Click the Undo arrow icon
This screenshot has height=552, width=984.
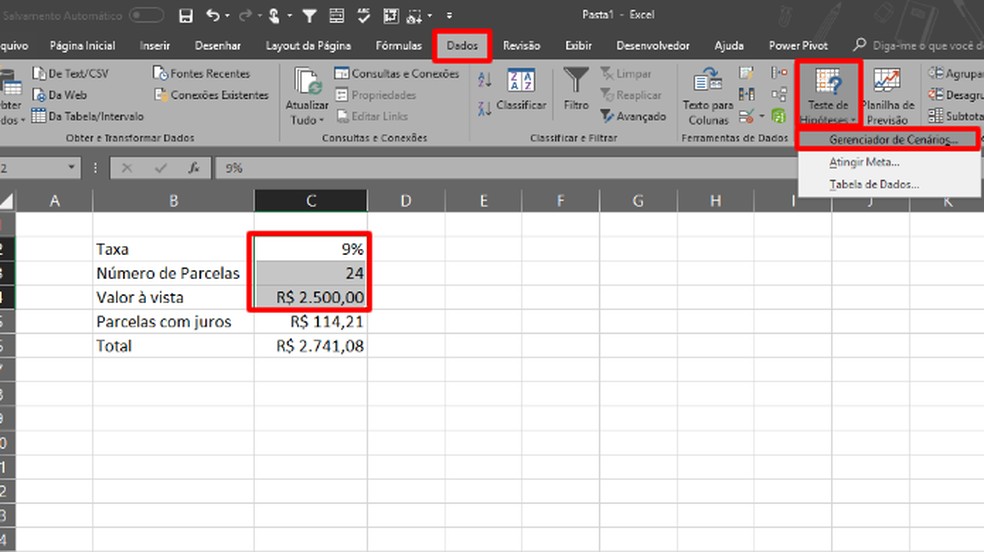point(213,15)
